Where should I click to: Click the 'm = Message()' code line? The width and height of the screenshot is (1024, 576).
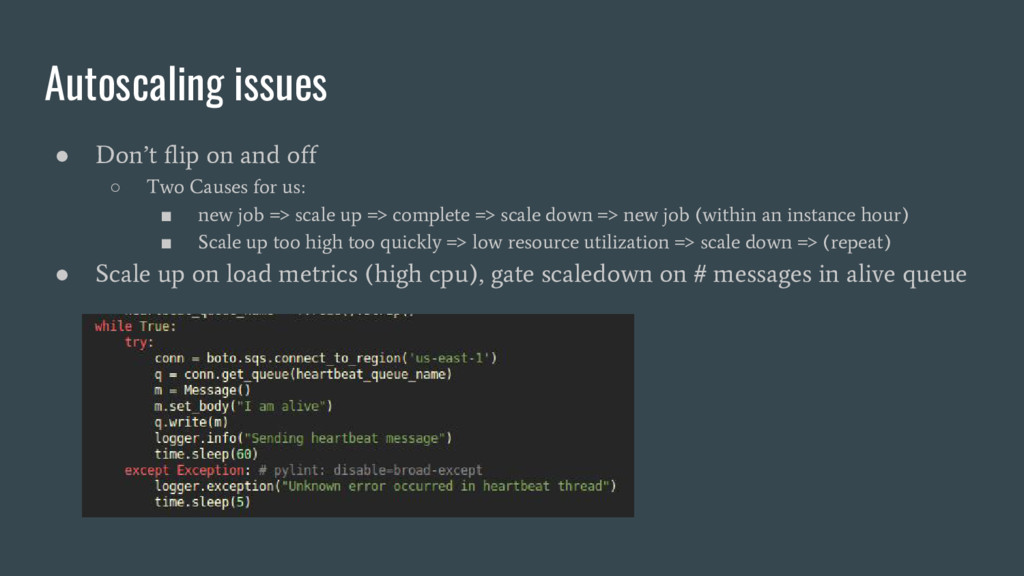click(x=202, y=390)
